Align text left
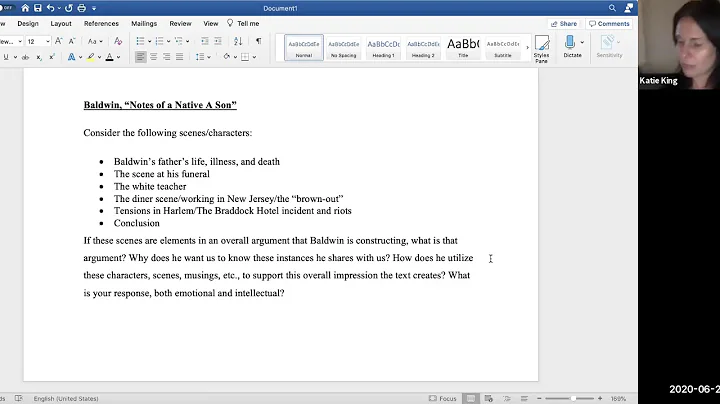The width and height of the screenshot is (720, 404). pos(141,57)
